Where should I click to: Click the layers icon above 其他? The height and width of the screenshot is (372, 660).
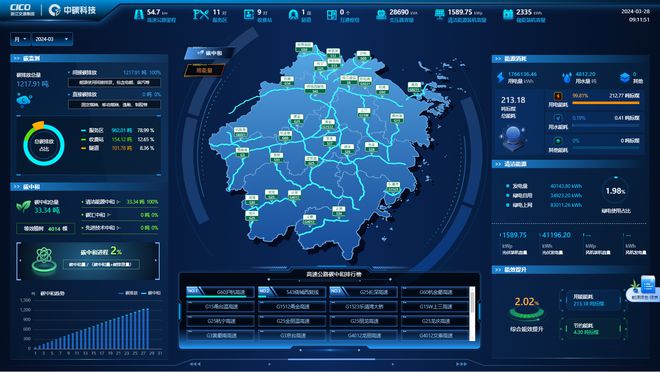pos(625,77)
